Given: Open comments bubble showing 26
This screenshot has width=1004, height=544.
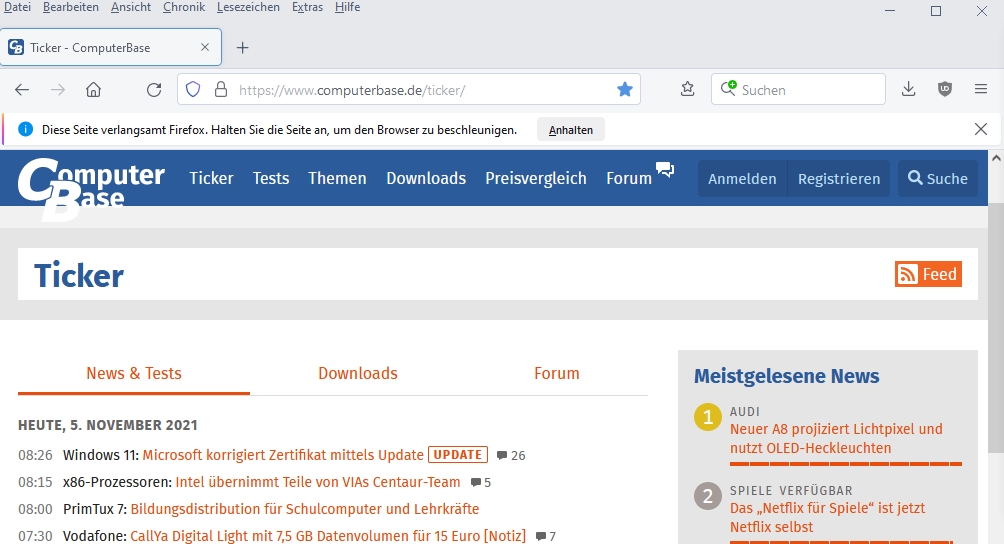Looking at the screenshot, I should (x=511, y=456).
